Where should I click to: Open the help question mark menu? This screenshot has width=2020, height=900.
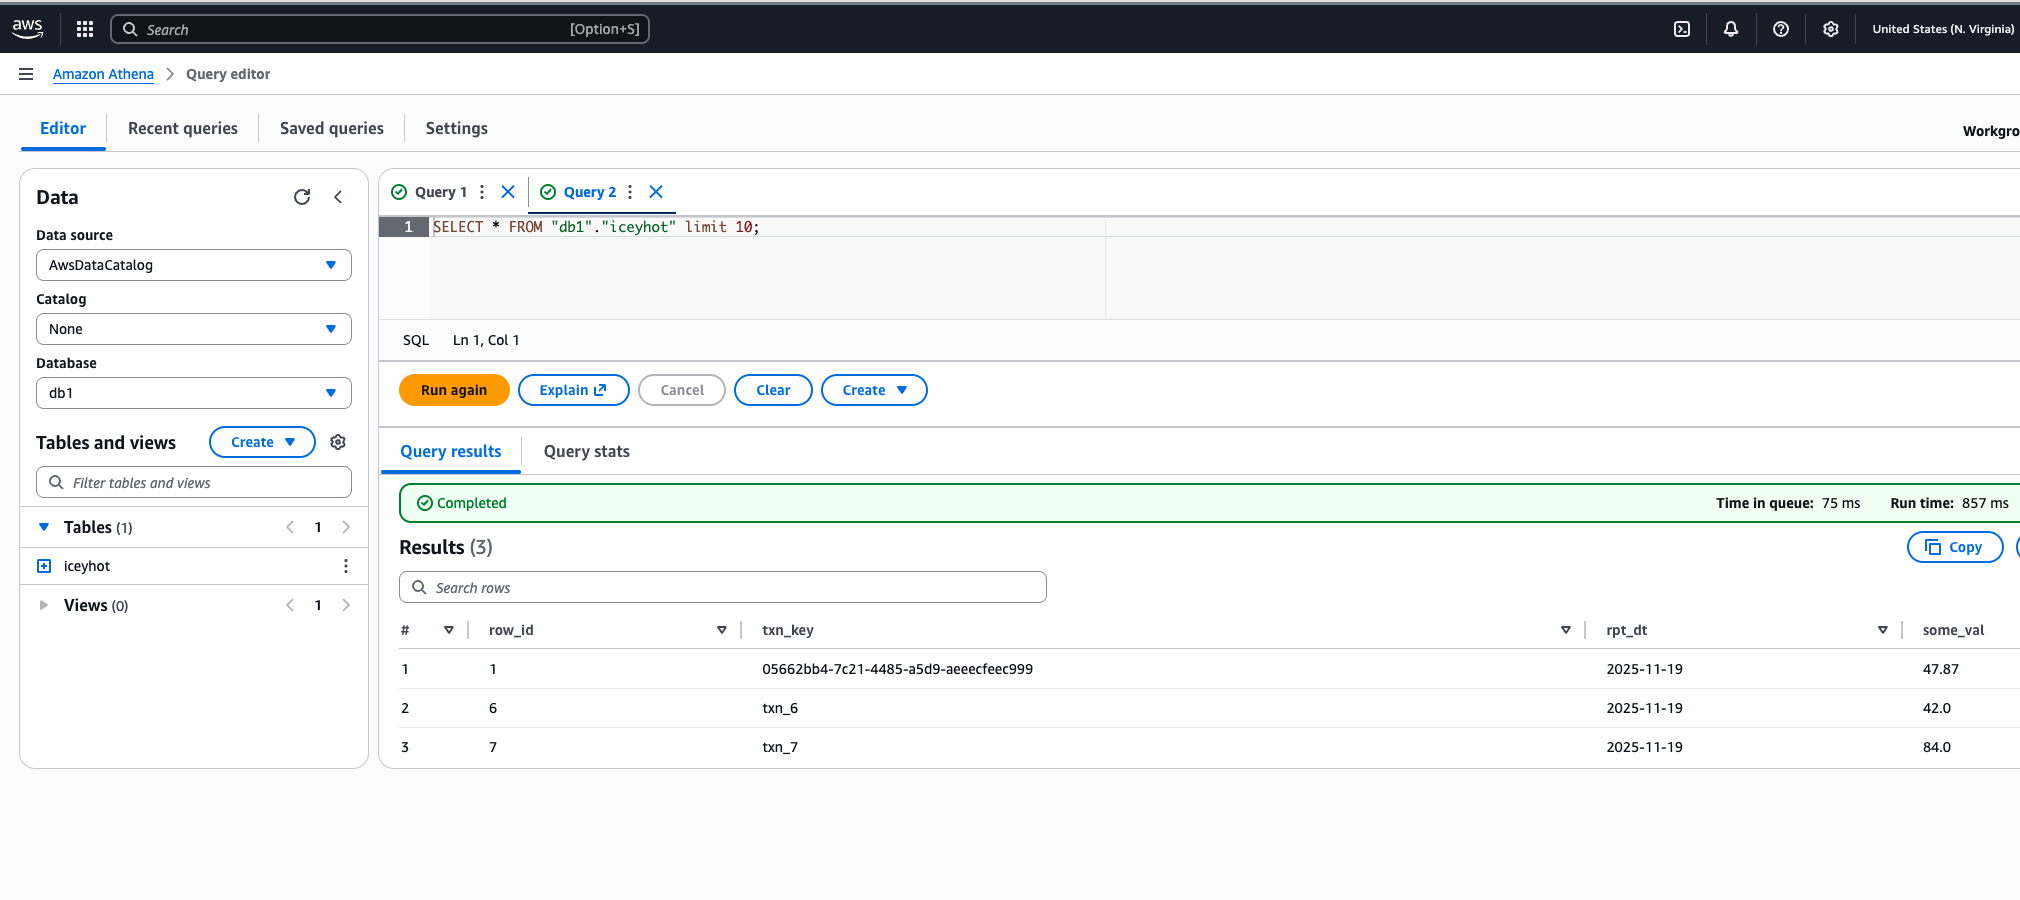tap(1781, 29)
